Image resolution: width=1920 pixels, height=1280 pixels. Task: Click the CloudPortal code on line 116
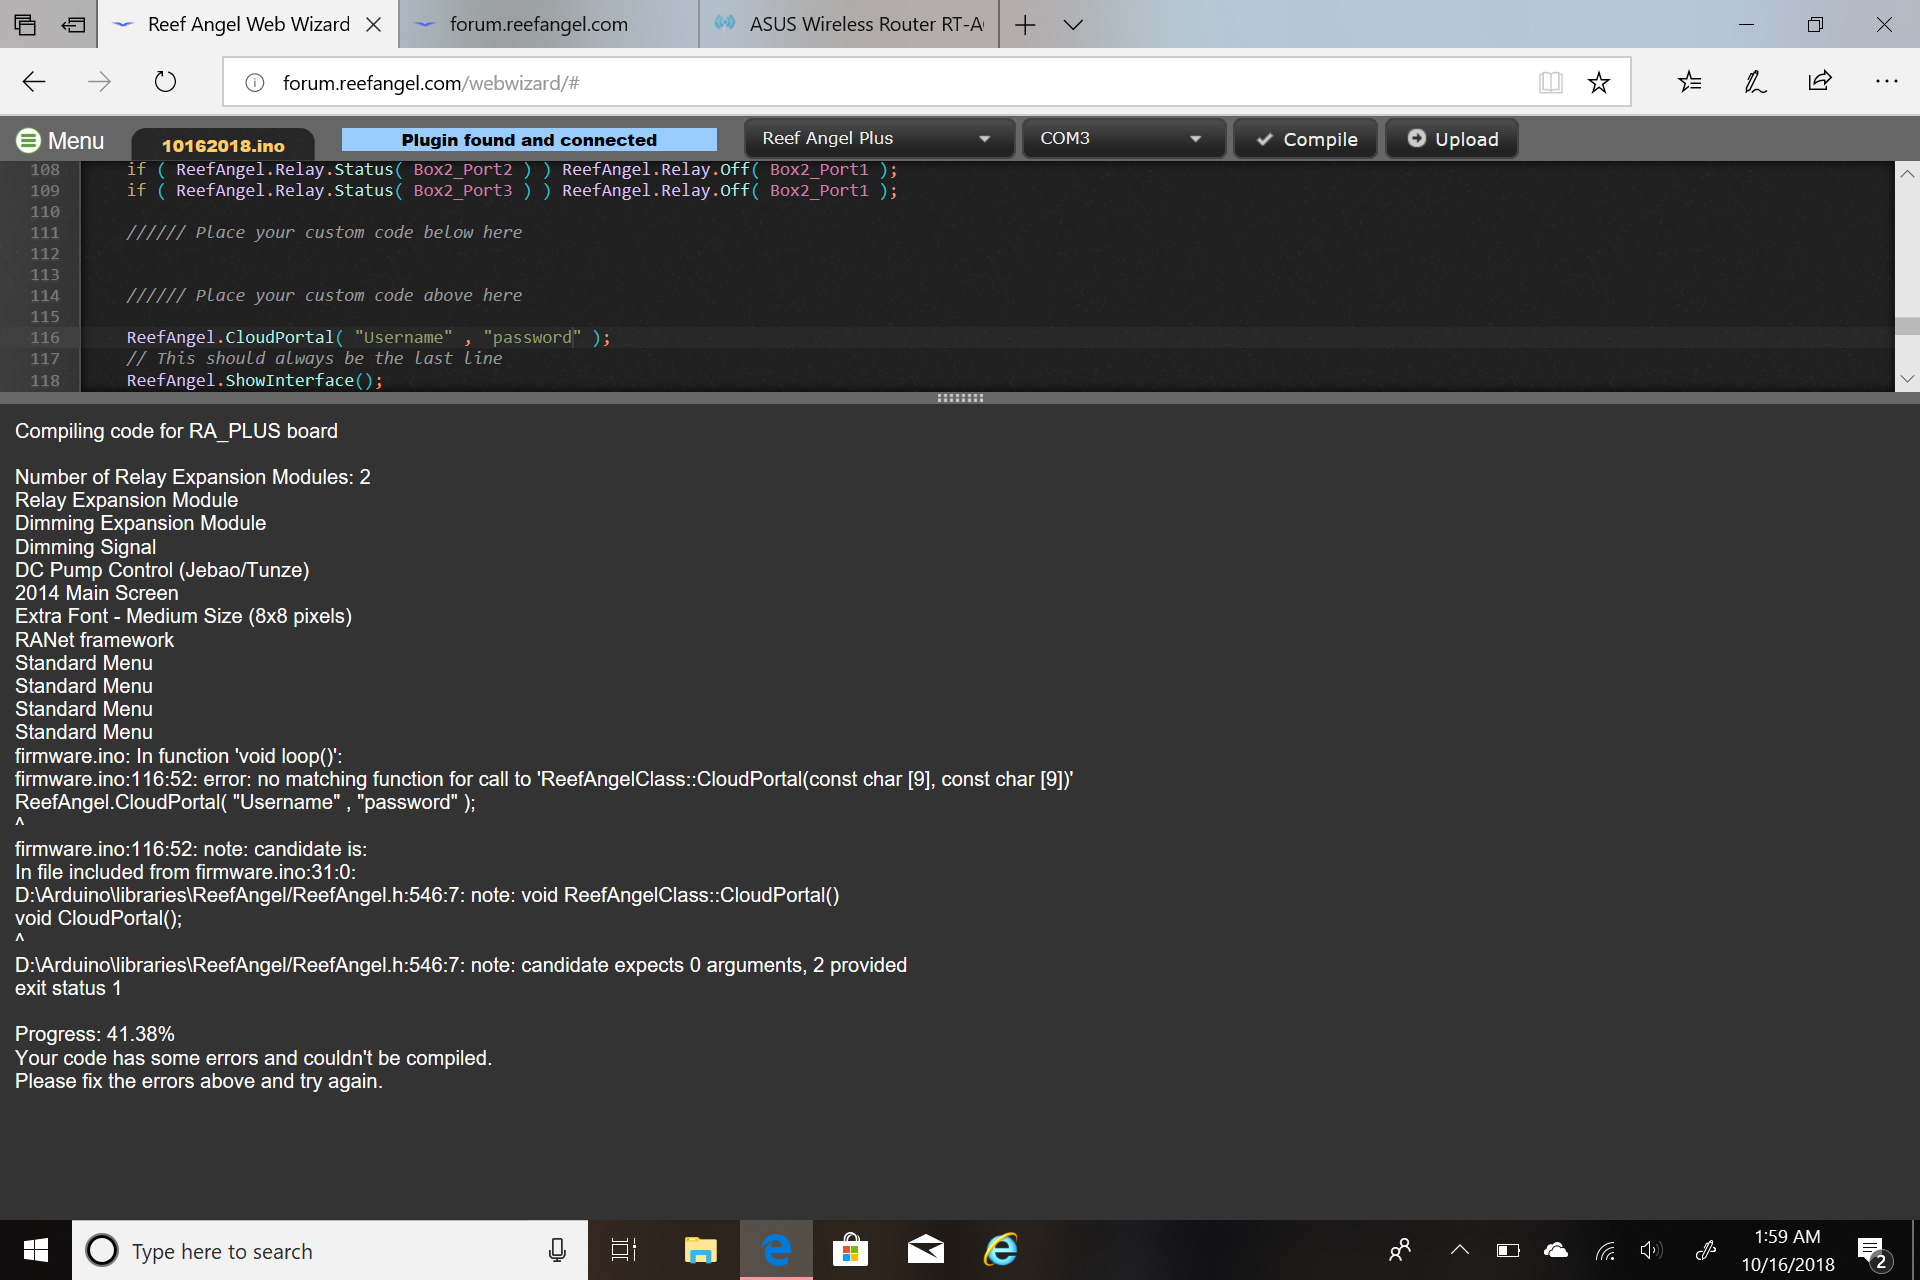click(368, 337)
